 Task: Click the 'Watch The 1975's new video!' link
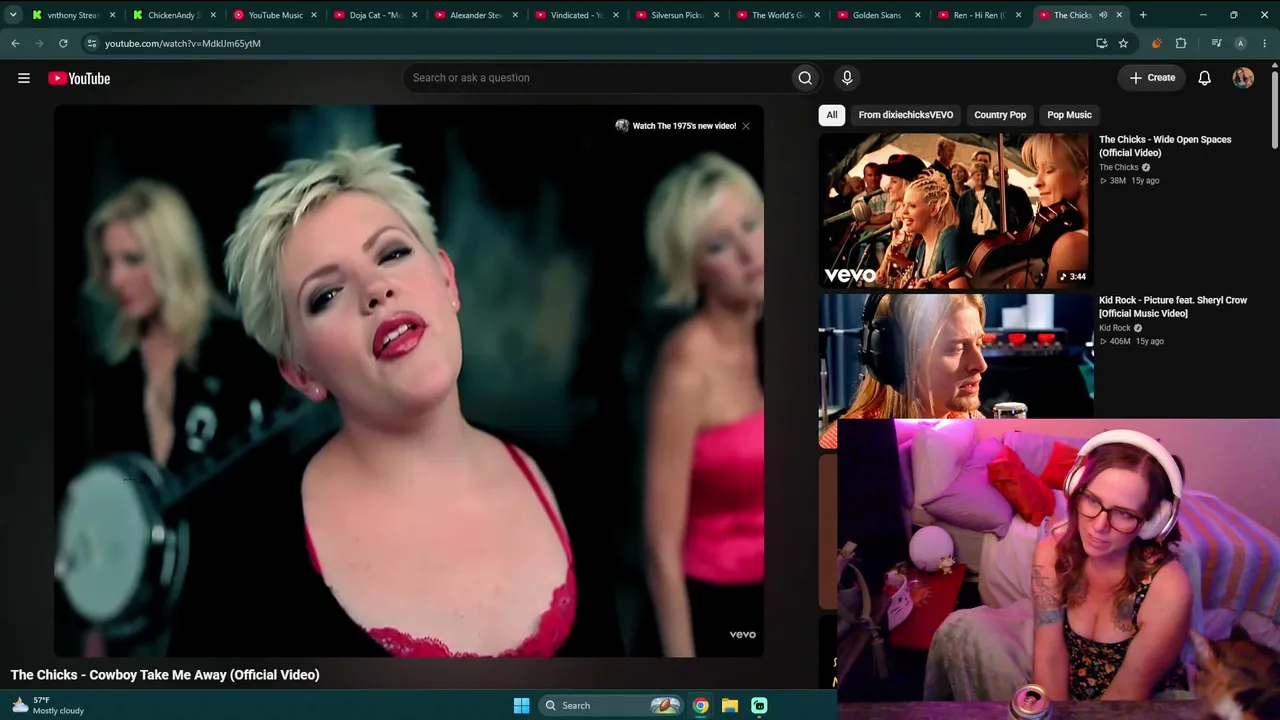(684, 126)
